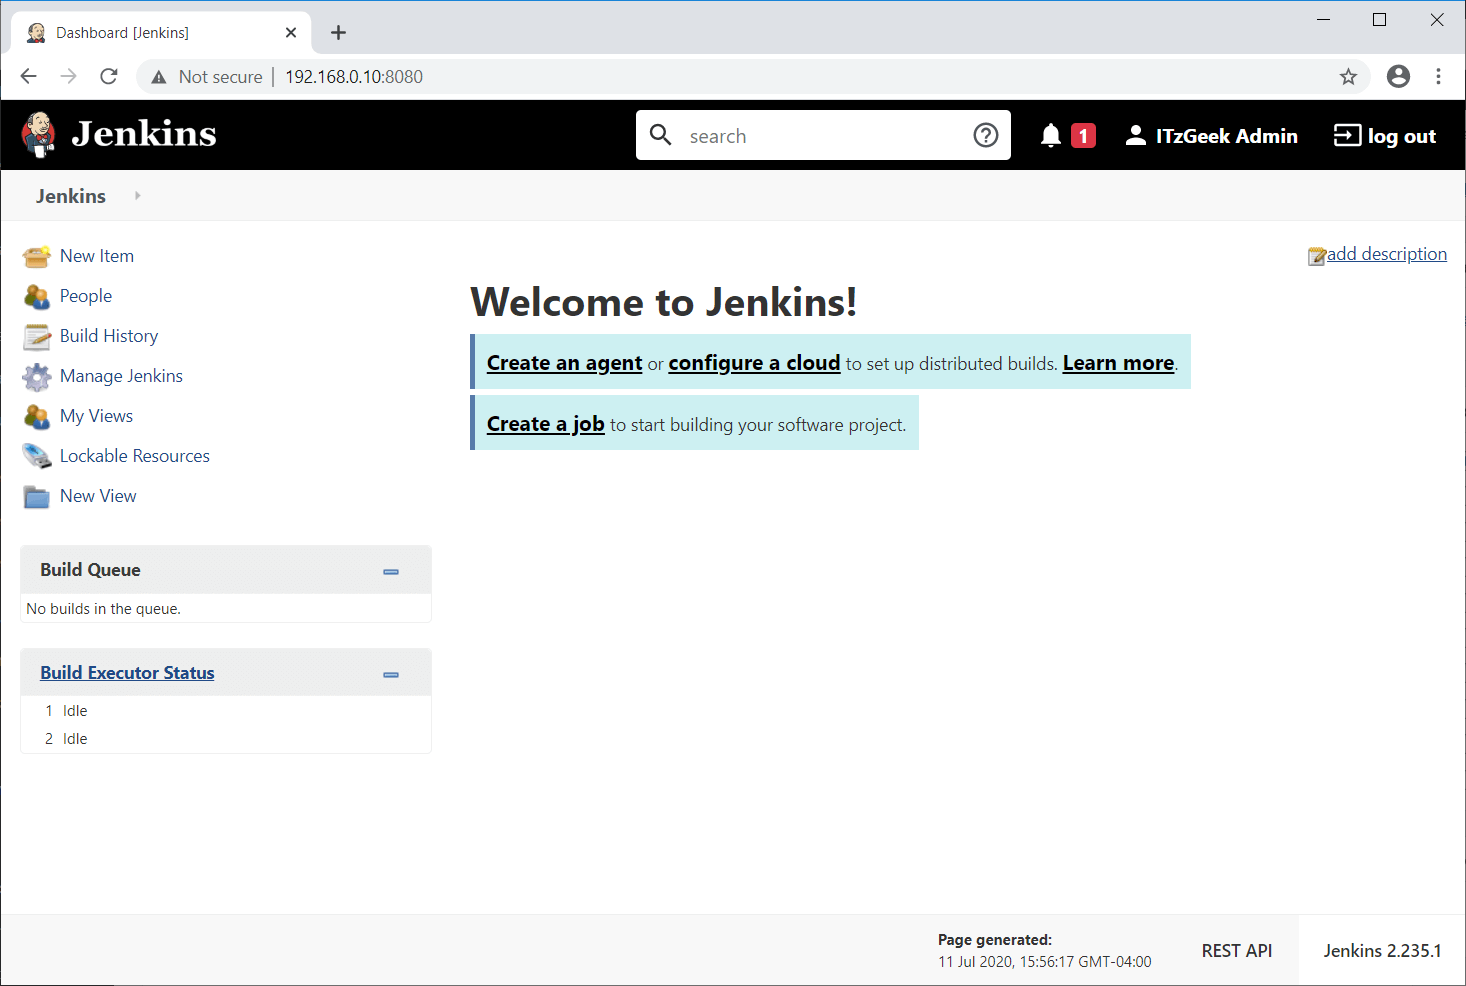Viewport: 1466px width, 986px height.
Task: Click the page generated timestamp
Action: click(x=1045, y=962)
